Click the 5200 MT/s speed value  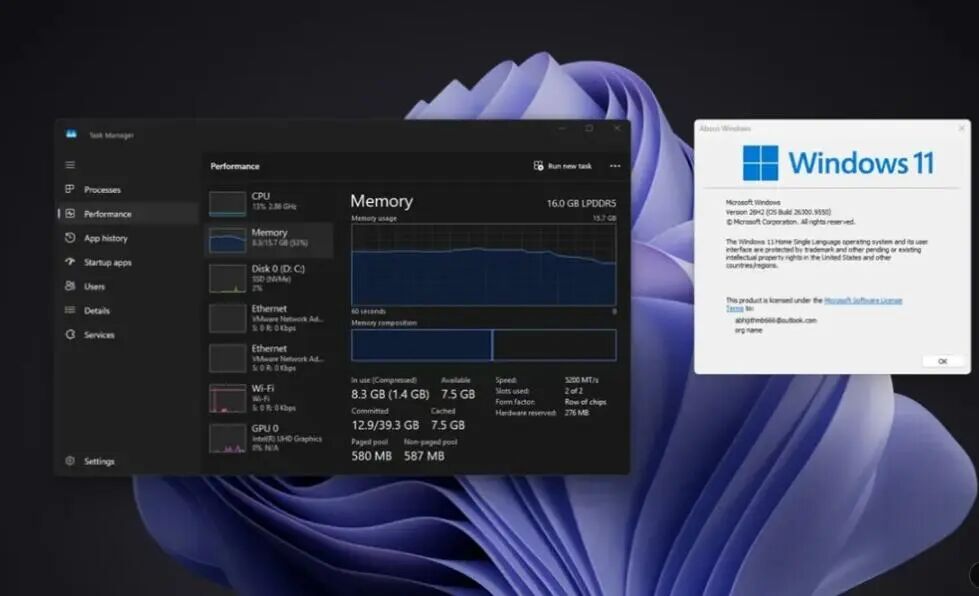click(x=581, y=380)
